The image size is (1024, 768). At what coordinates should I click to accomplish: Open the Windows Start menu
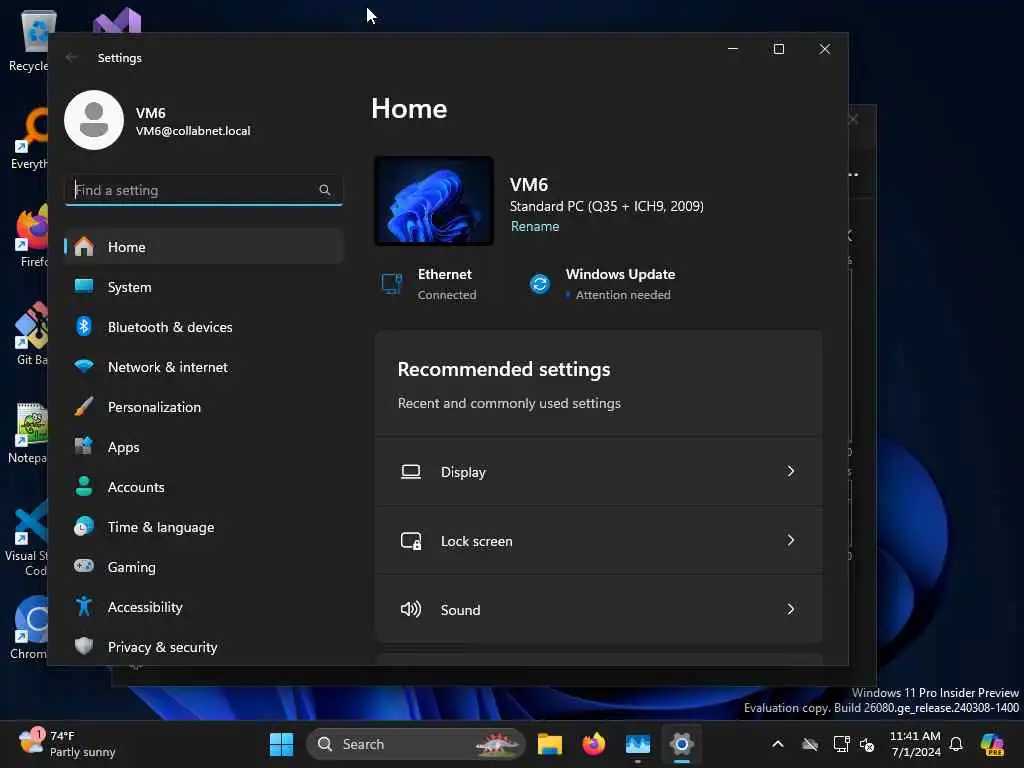coord(281,744)
